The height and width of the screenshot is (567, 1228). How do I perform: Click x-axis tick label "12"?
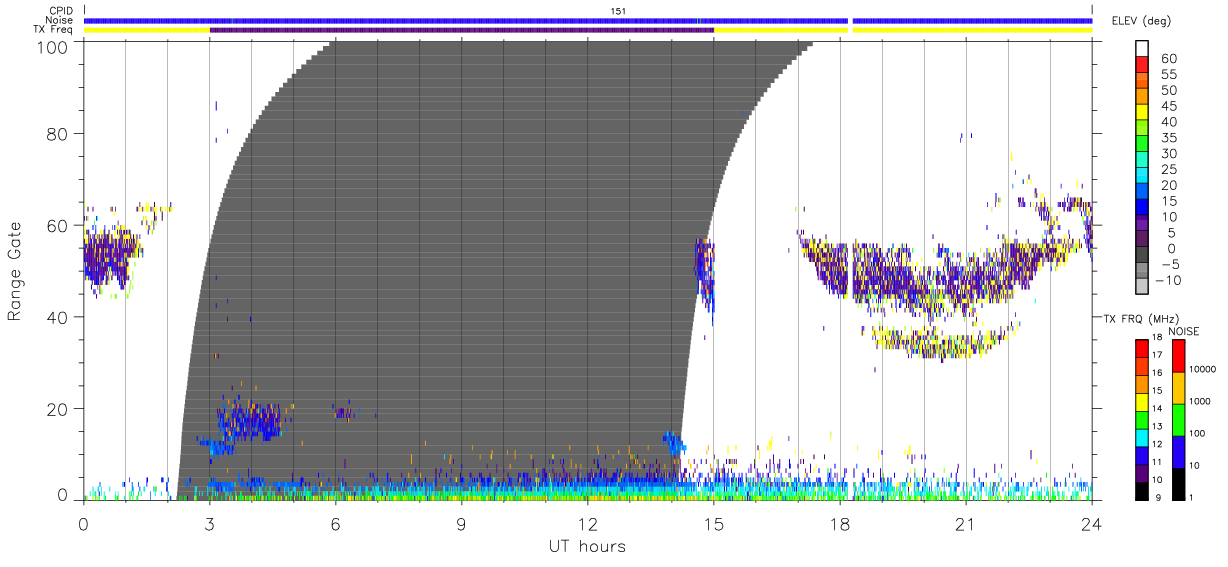coord(588,523)
